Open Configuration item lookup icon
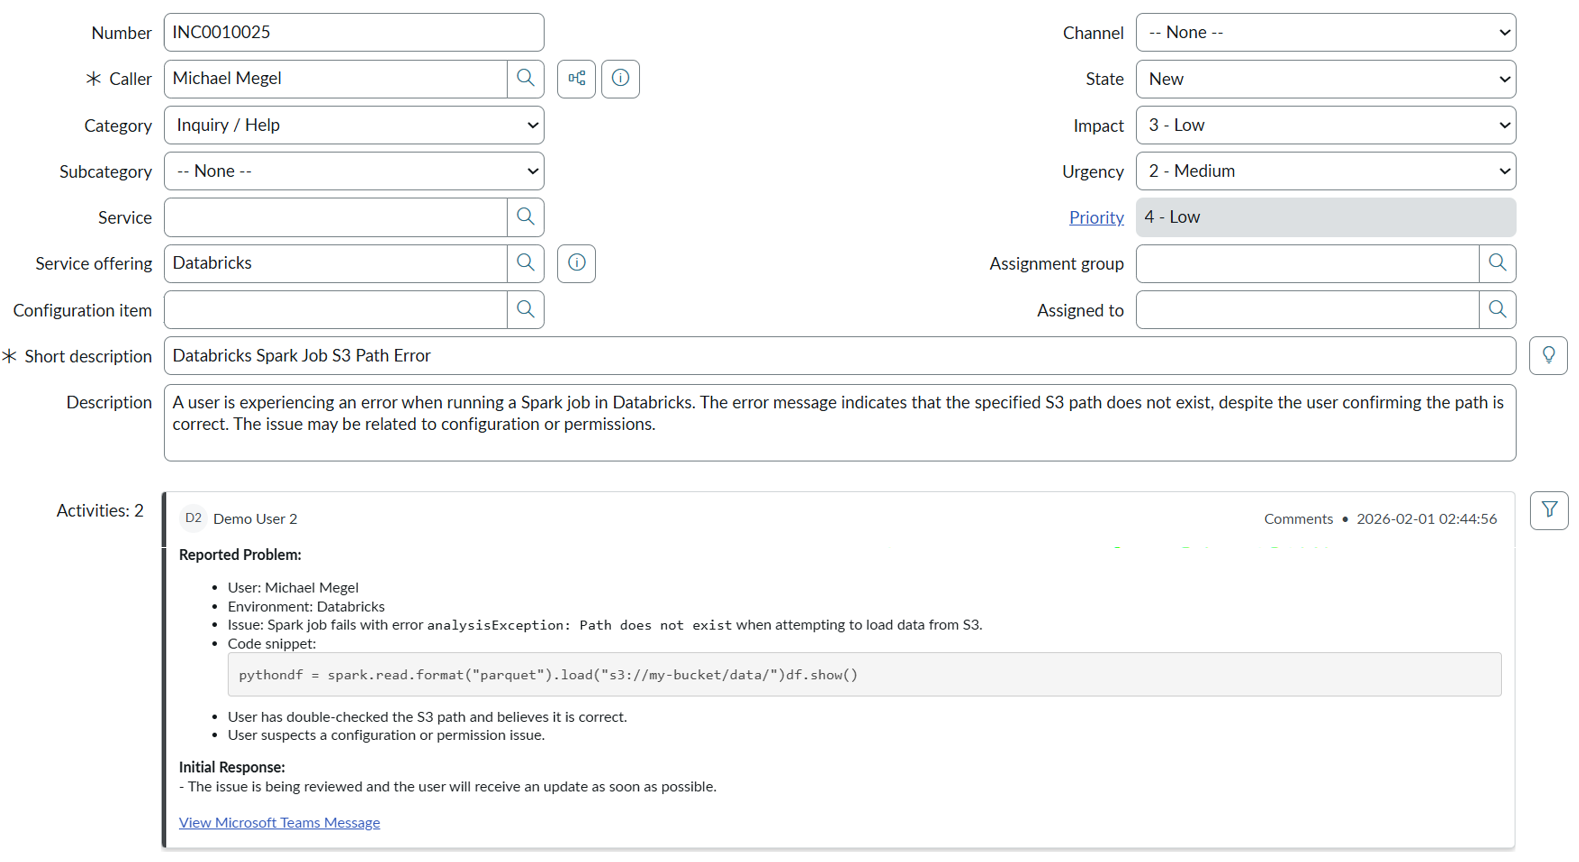The image size is (1579, 862). pyautogui.click(x=525, y=310)
